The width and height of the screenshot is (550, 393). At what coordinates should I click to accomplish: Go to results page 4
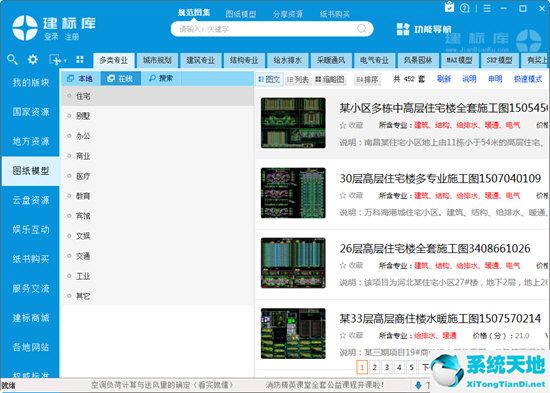tap(399, 368)
